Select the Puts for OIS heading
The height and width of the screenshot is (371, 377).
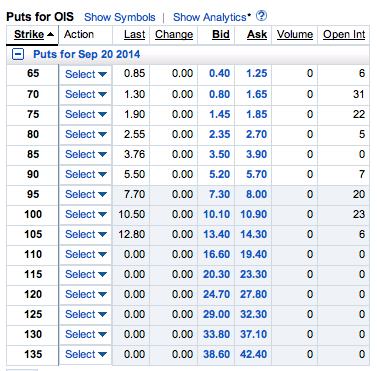40,17
